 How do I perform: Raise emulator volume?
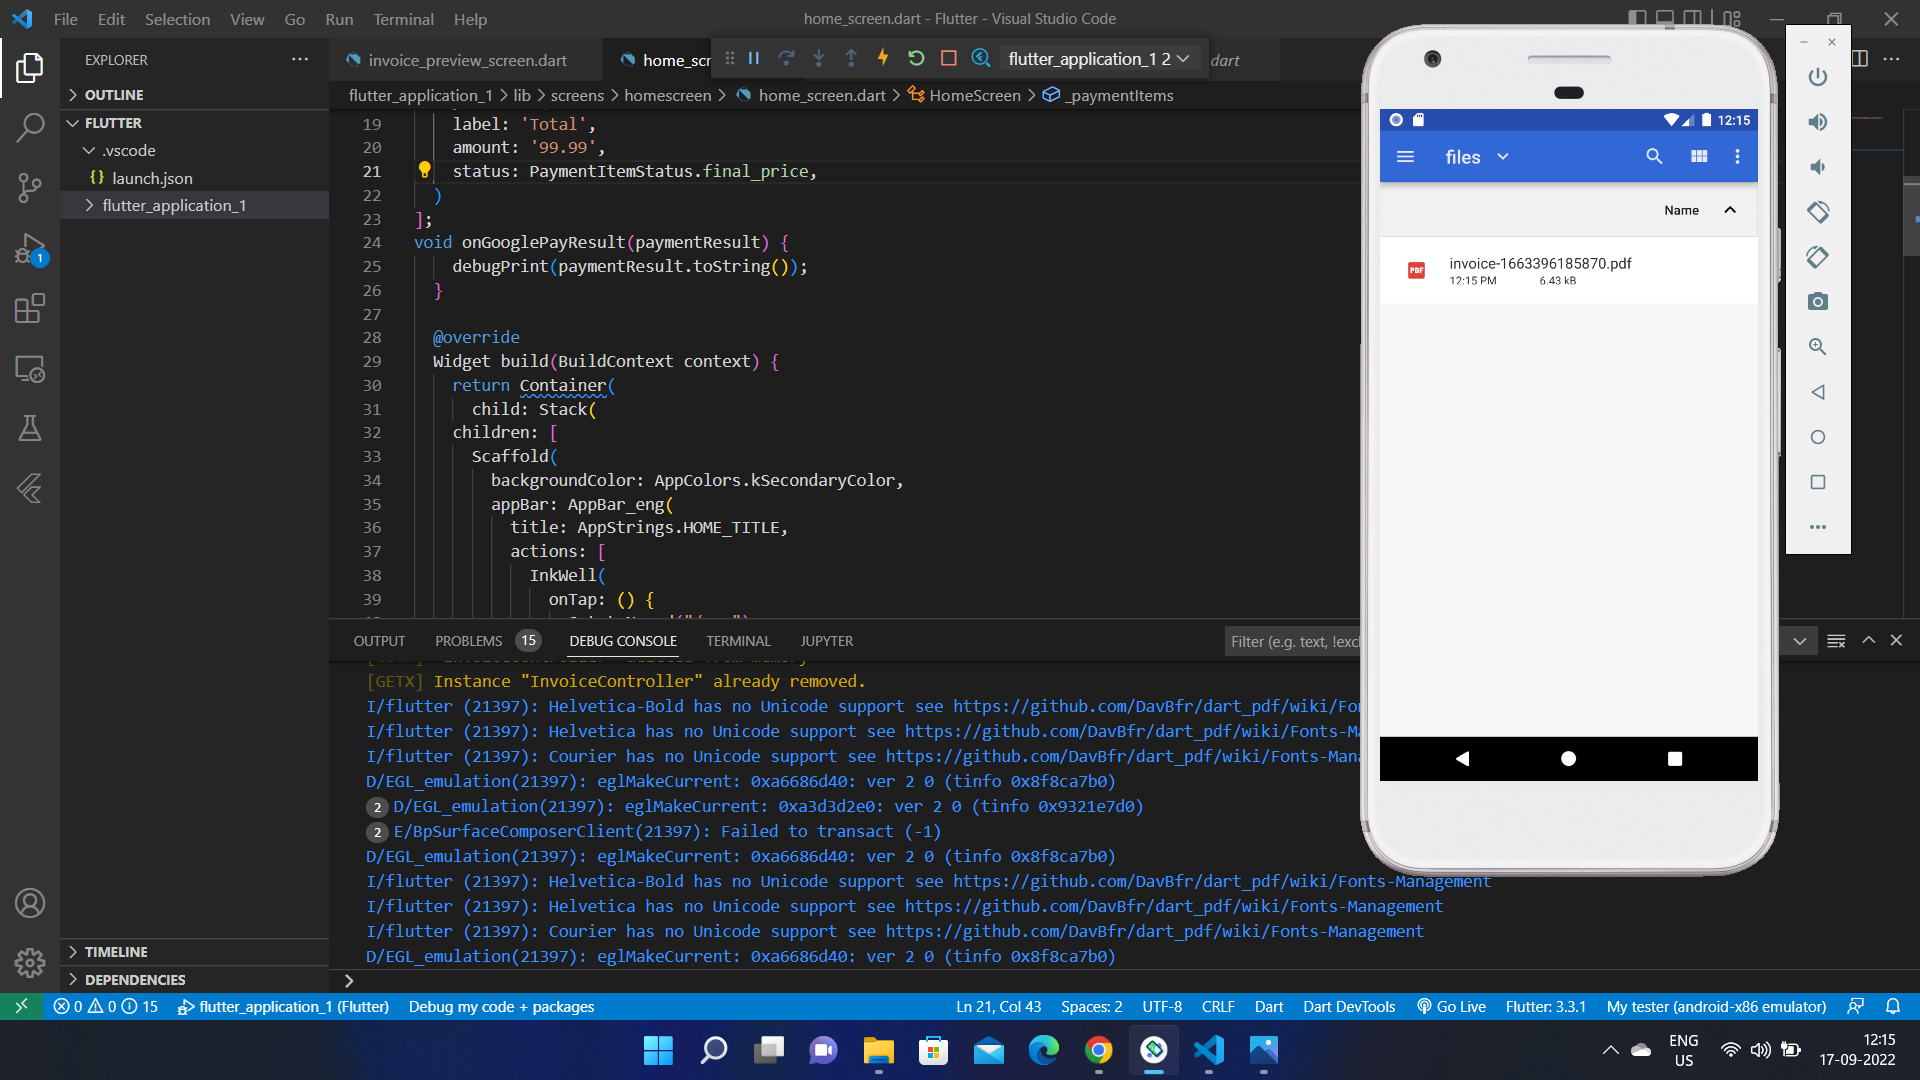[x=1818, y=122]
